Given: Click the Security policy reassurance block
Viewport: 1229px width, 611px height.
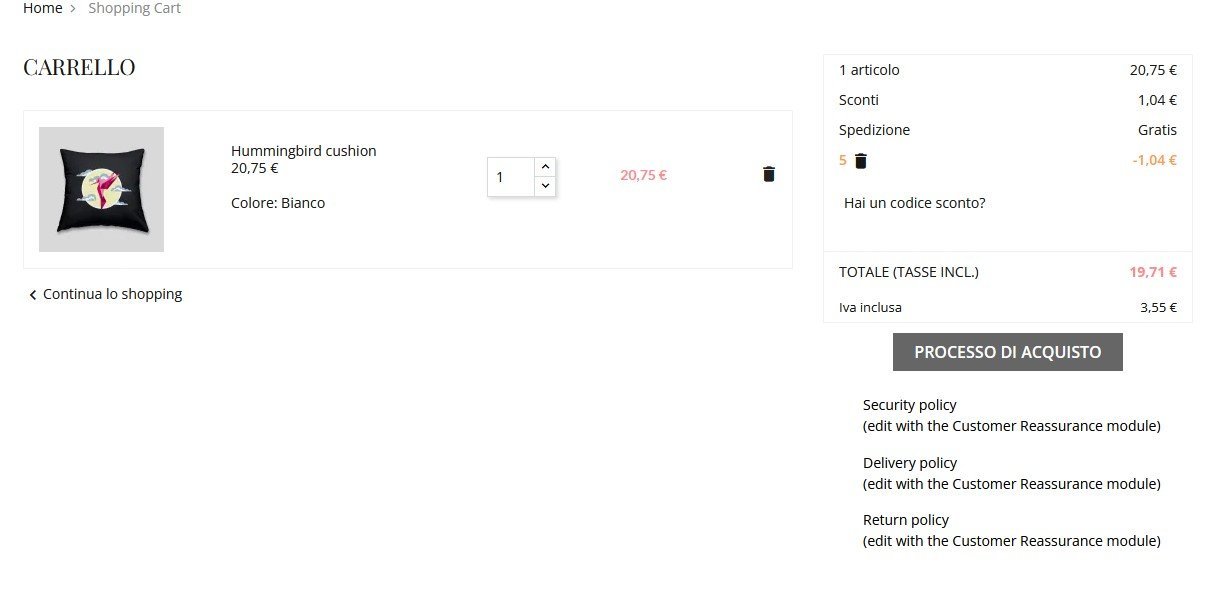Looking at the screenshot, I should [x=1010, y=415].
